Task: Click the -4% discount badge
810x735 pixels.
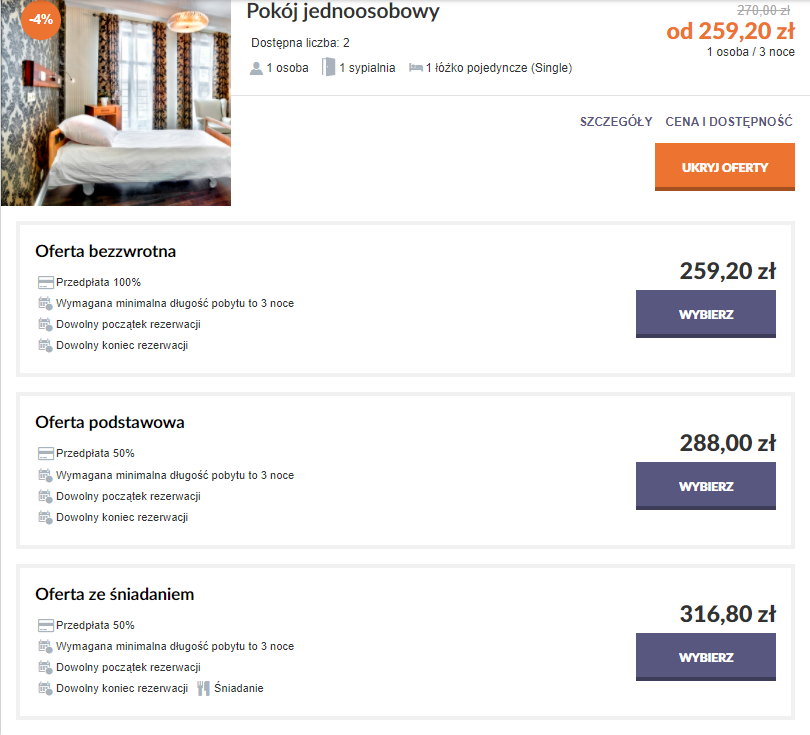Action: tap(41, 19)
